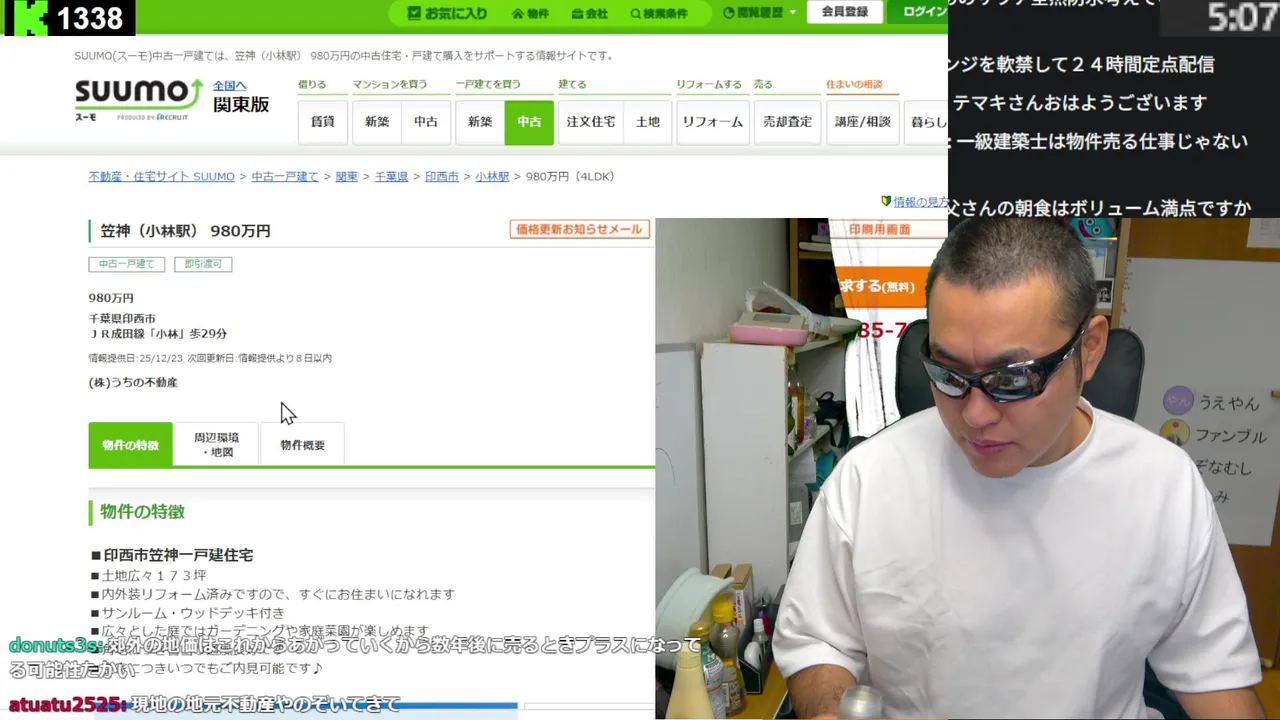Select 新築 under マンションを買う
1280x720 pixels.
[377, 122]
